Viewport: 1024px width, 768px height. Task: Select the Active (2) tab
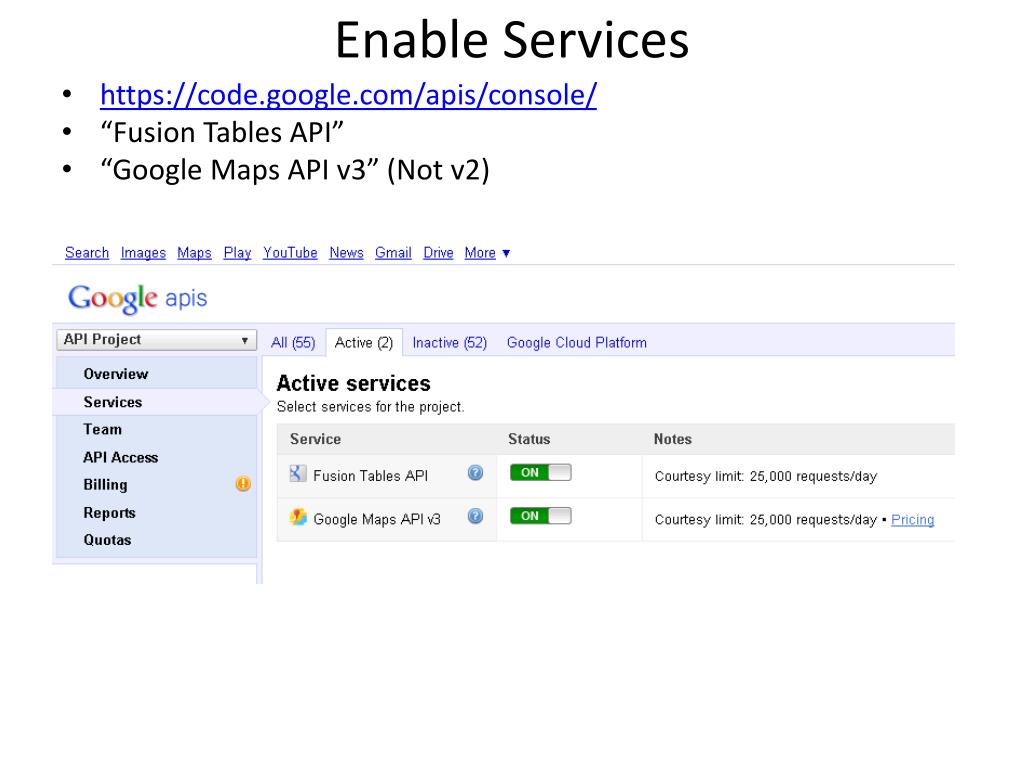pos(364,343)
